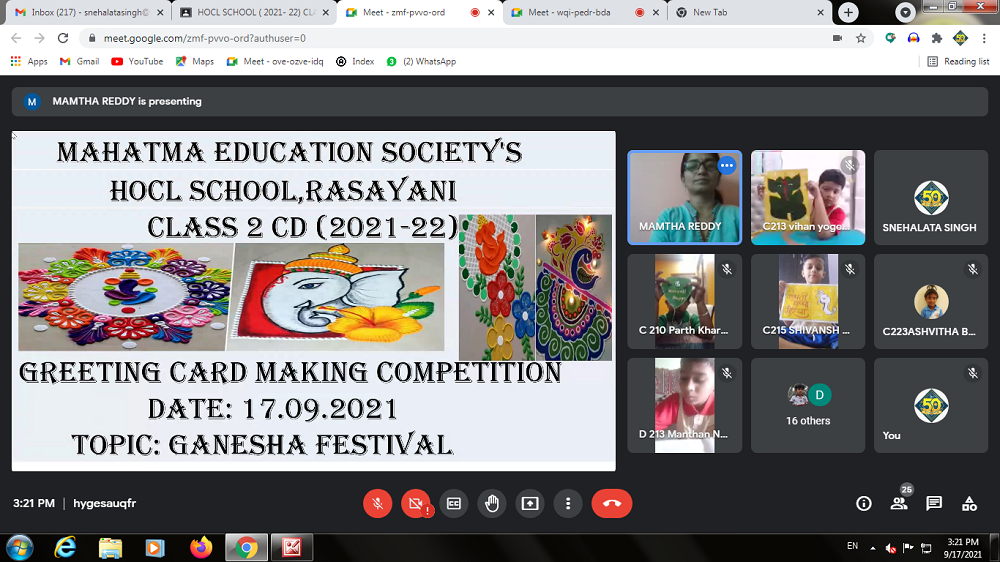Show the participants list with 25 badge
The image size is (1000, 562).
[899, 504]
